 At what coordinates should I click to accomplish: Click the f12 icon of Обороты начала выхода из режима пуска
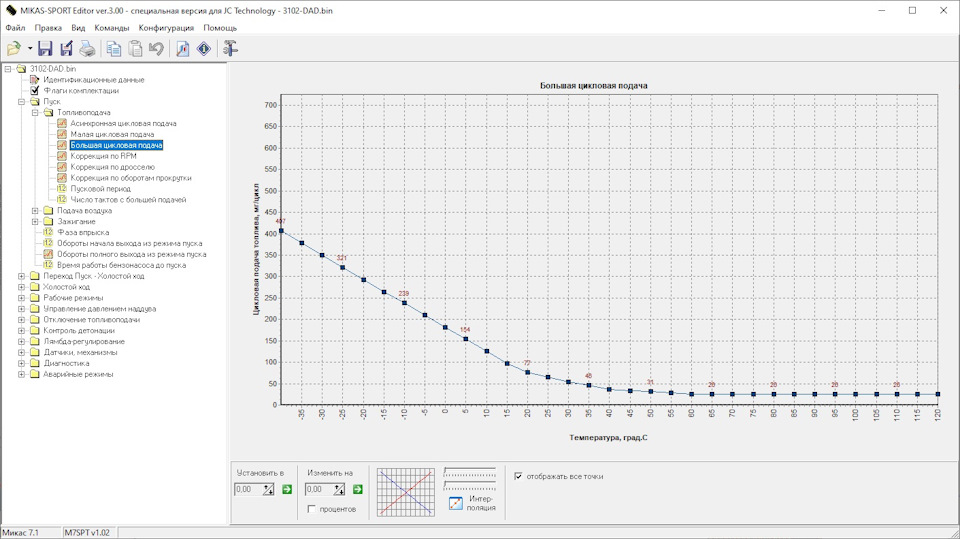[48, 243]
